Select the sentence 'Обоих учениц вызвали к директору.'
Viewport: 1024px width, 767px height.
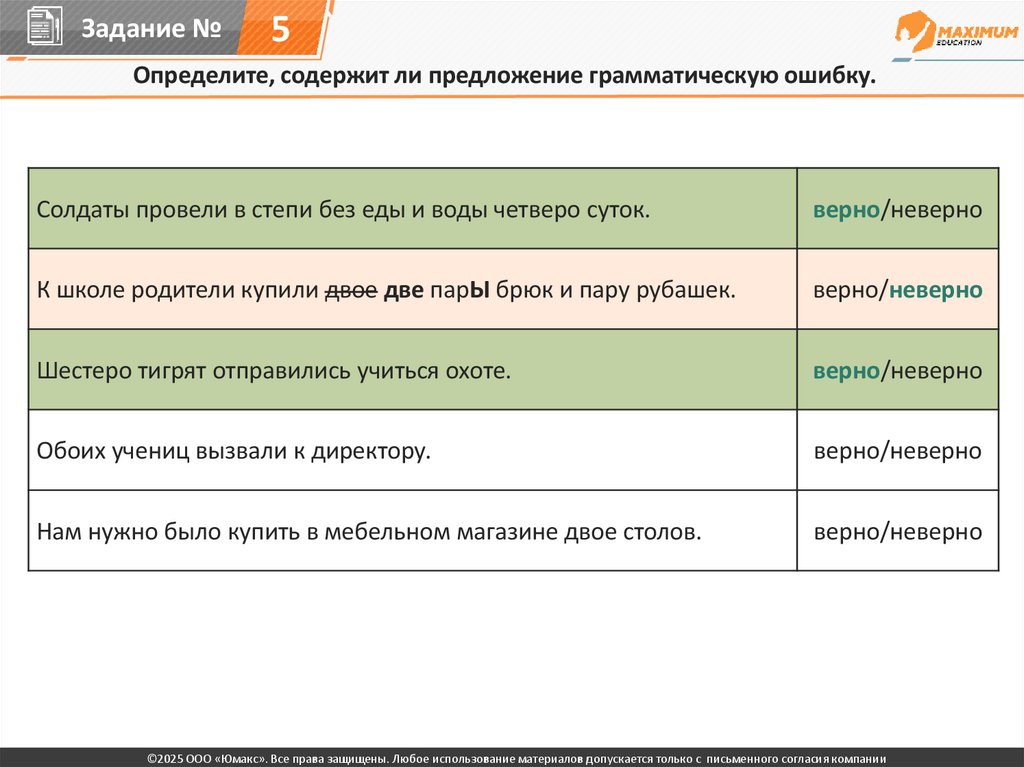coord(234,451)
